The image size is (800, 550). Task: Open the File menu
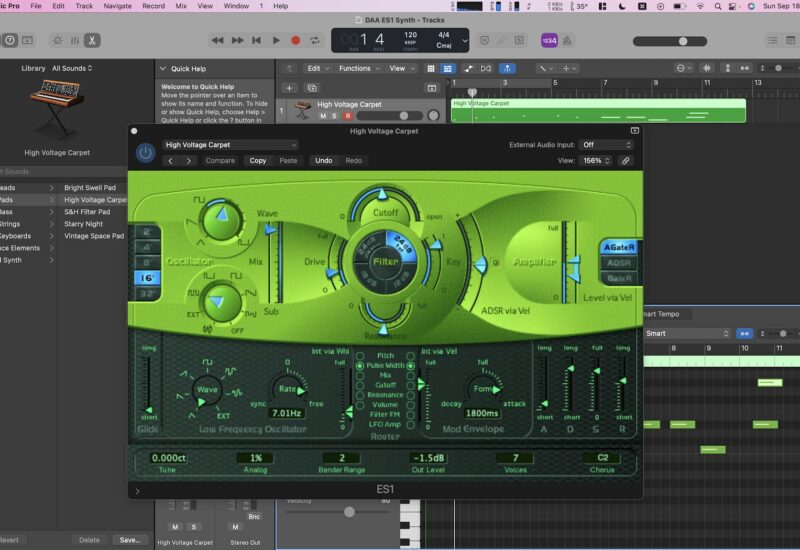point(36,6)
